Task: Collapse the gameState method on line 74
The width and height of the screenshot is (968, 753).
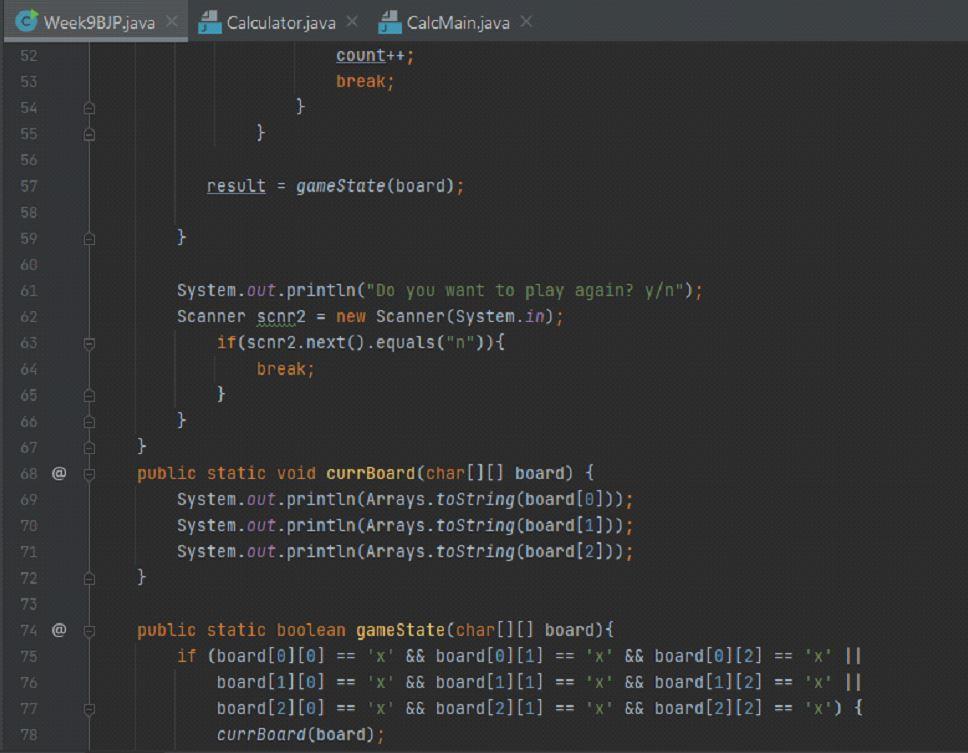Action: (89, 631)
